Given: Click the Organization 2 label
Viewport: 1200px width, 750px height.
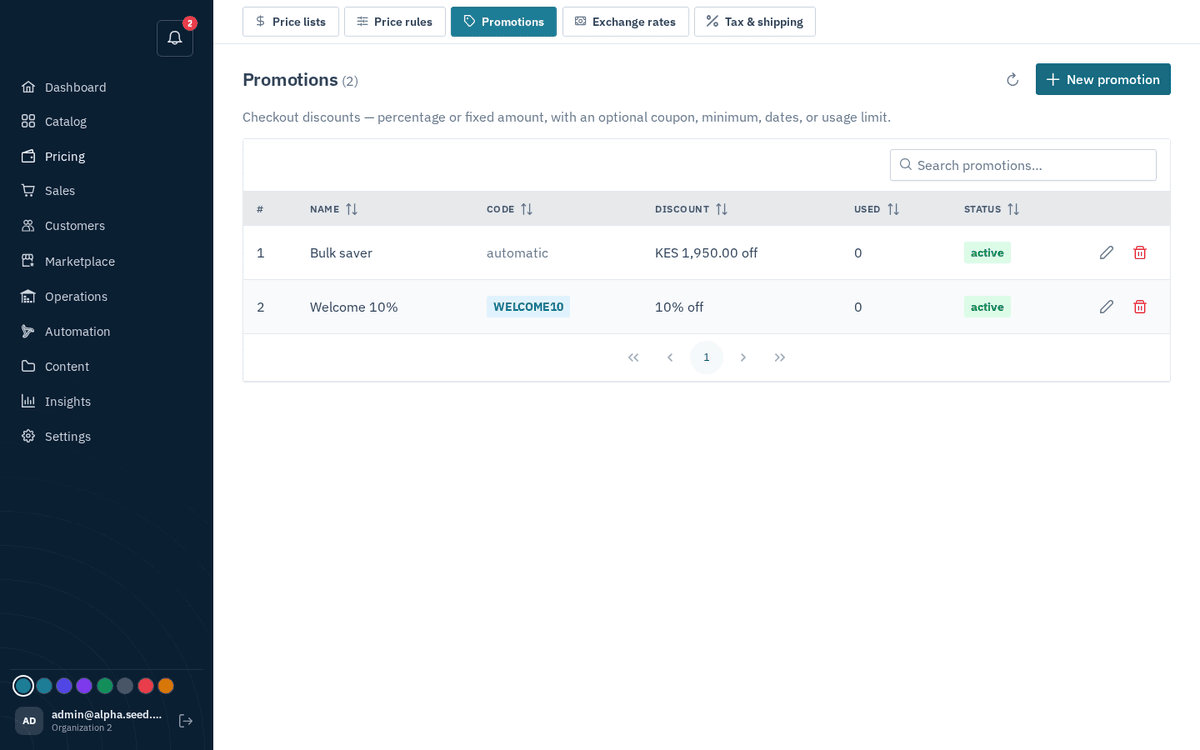Looking at the screenshot, I should pyautogui.click(x=82, y=728).
